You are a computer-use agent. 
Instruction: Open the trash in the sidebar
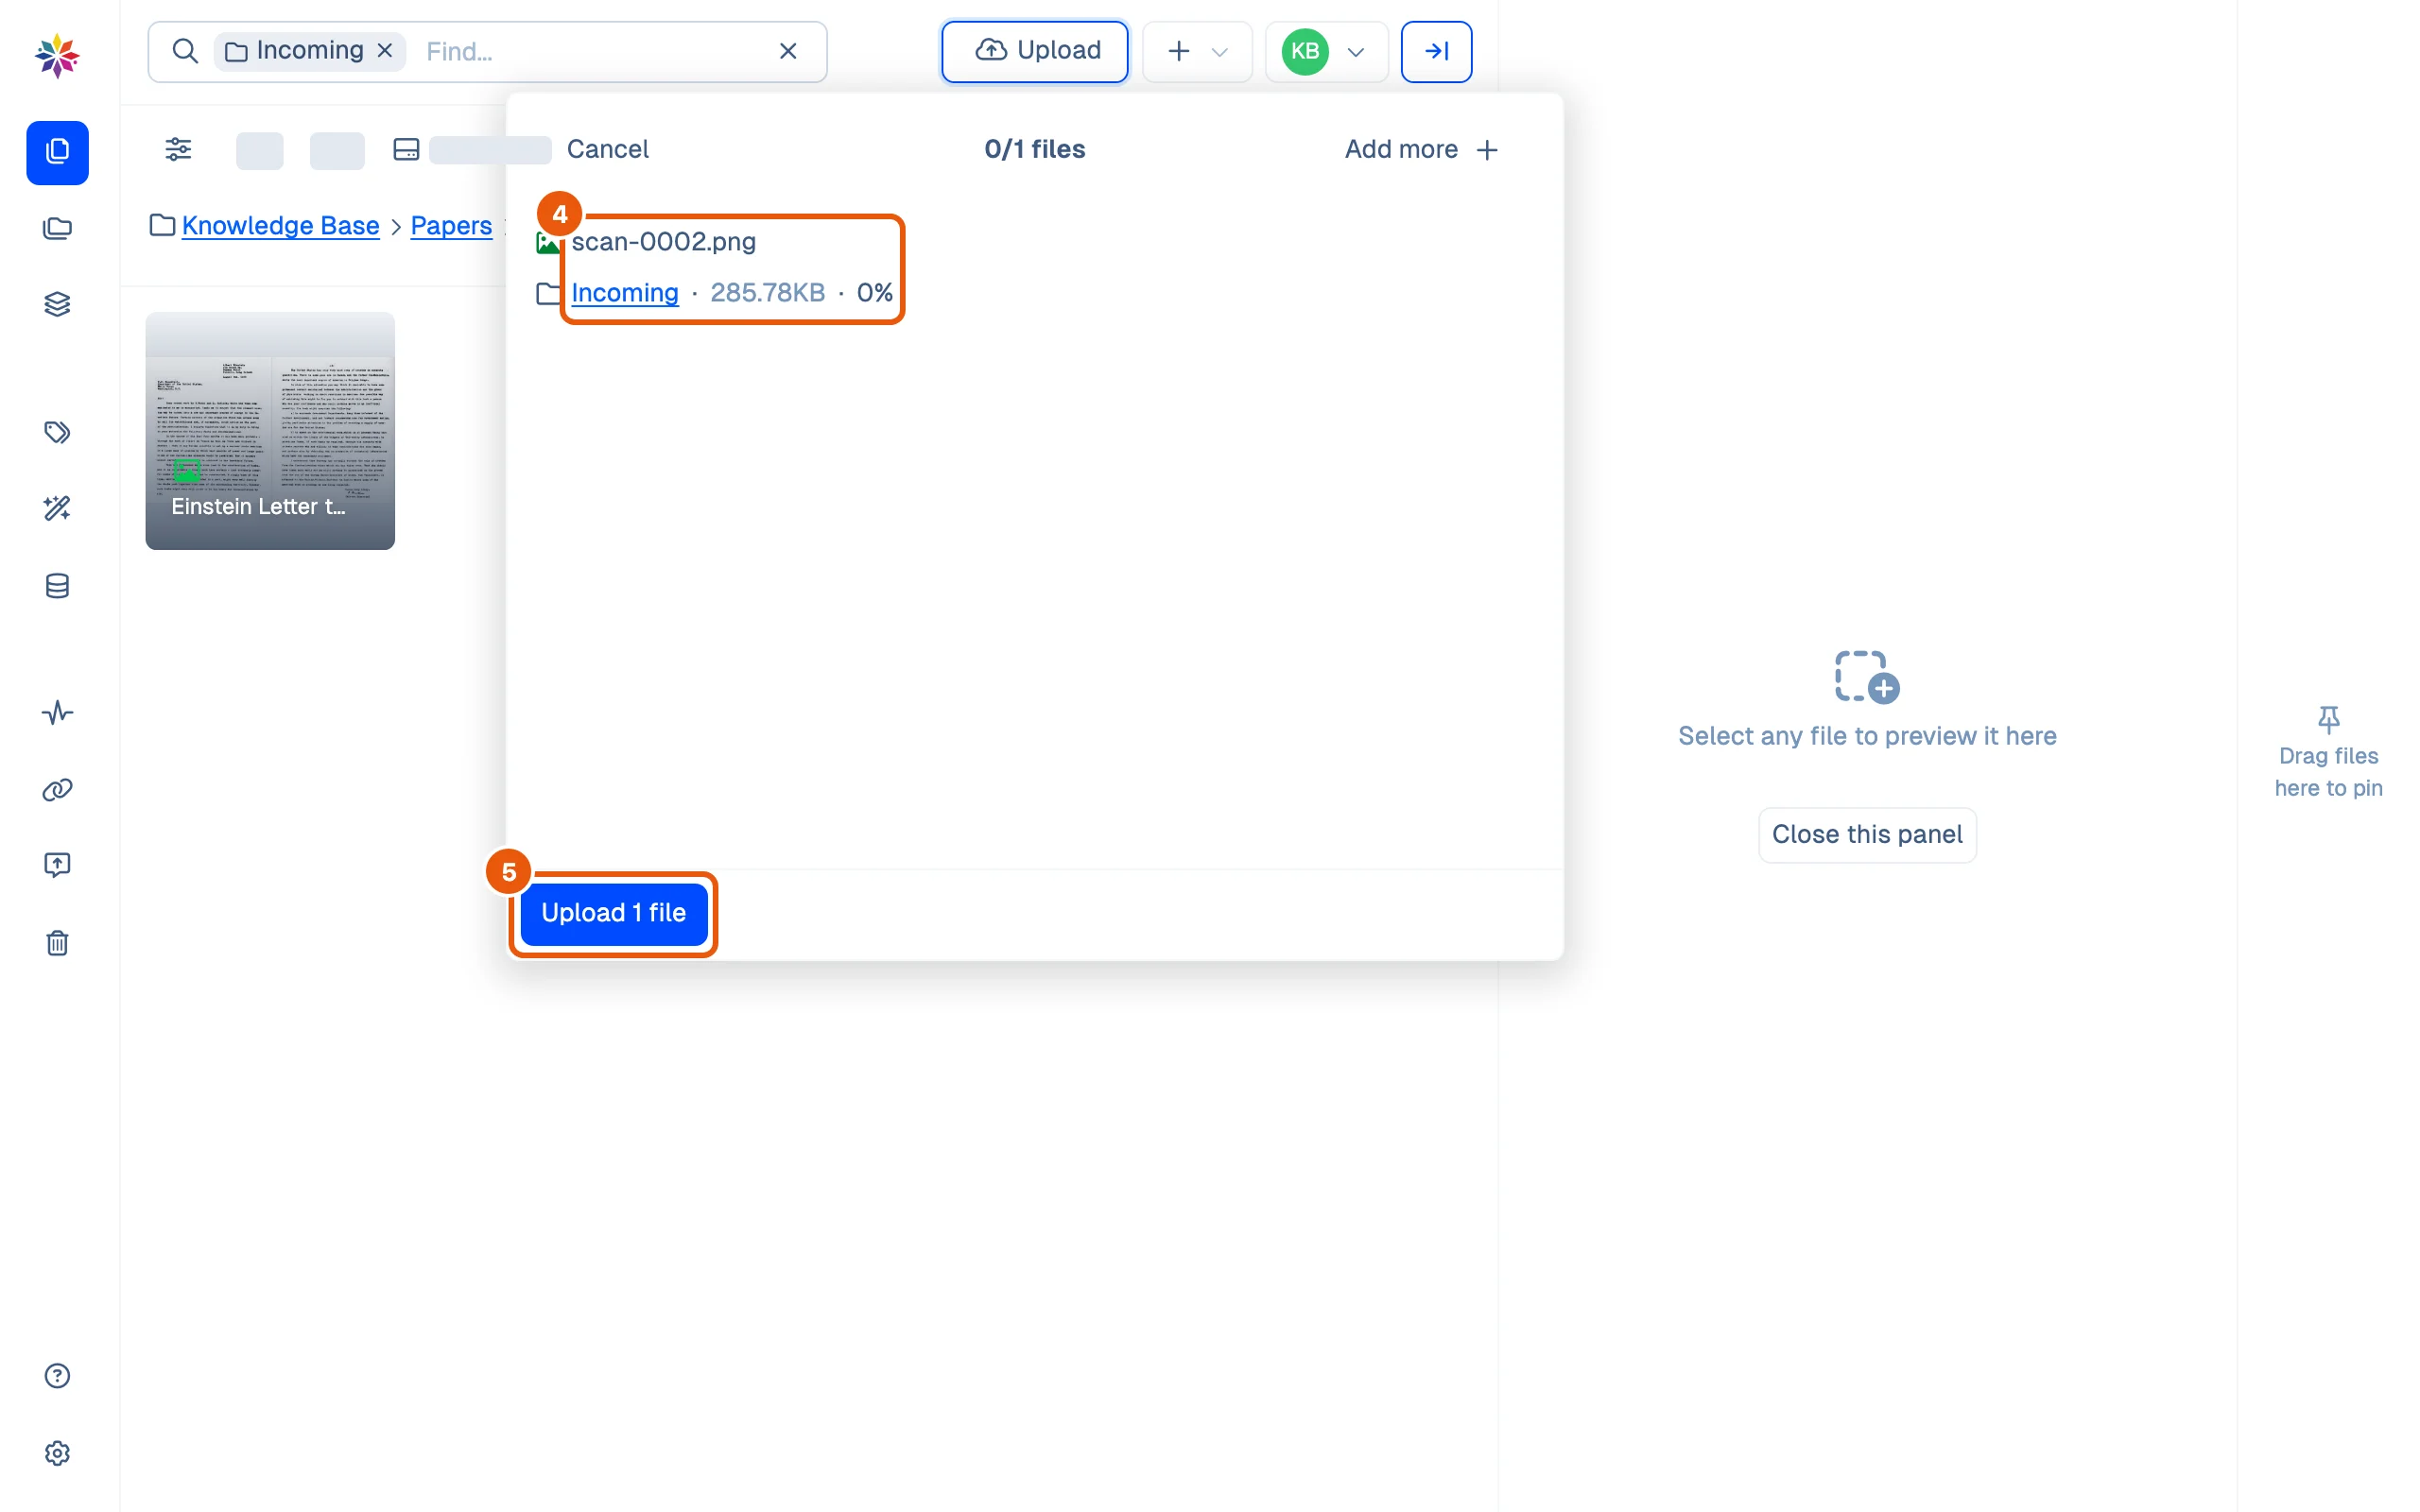57,943
